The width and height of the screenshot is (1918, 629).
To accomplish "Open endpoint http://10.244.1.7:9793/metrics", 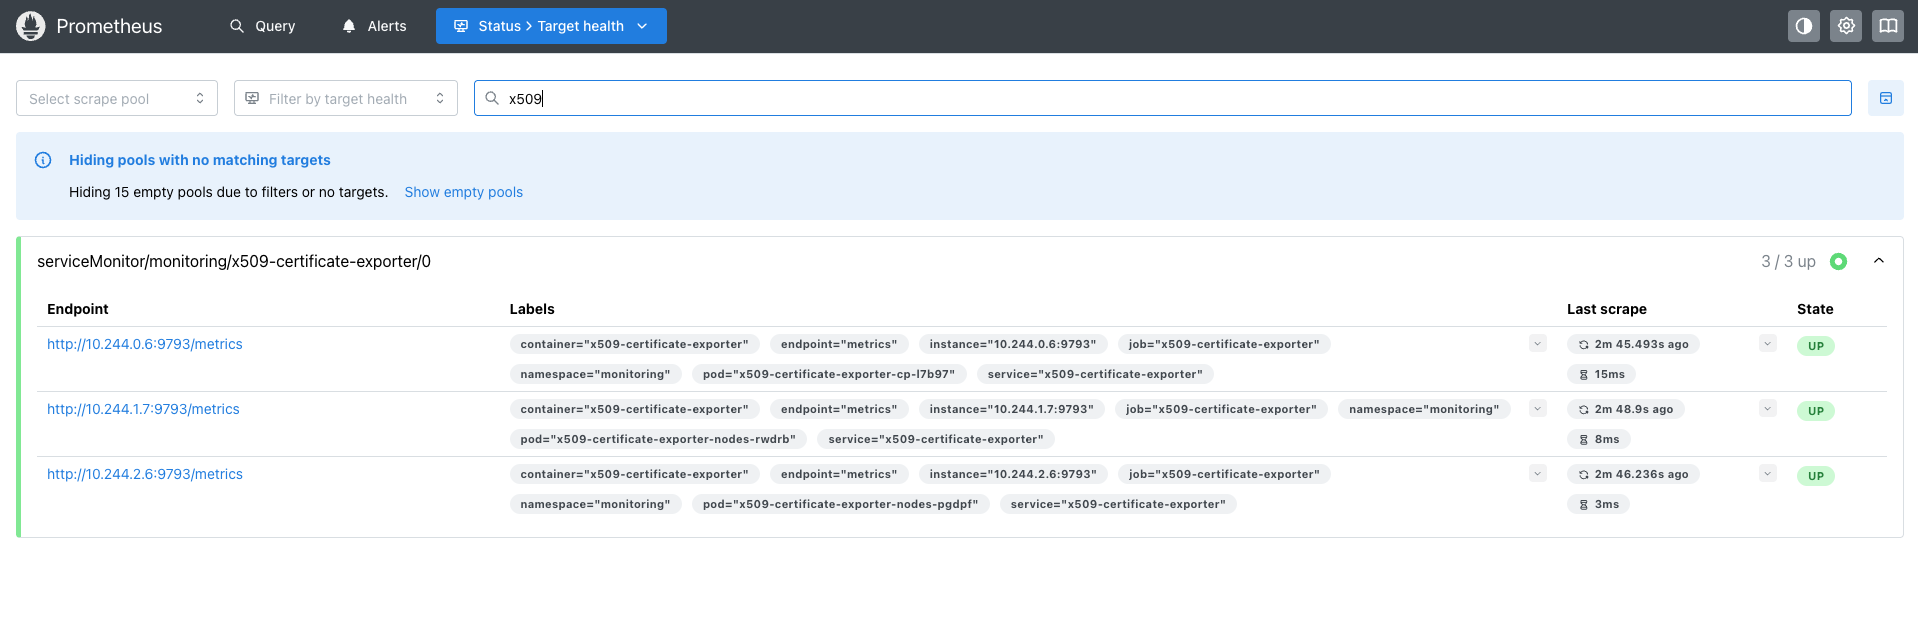I will [x=143, y=409].
